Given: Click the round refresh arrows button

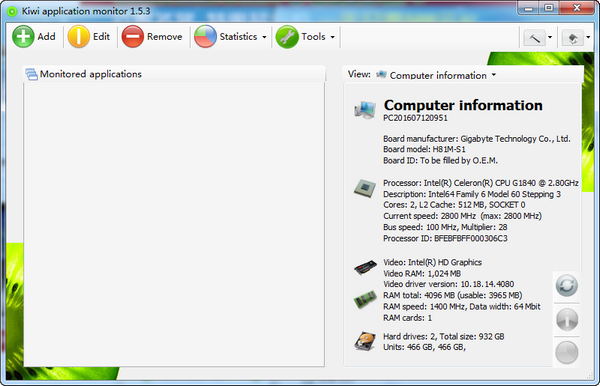Looking at the screenshot, I should pos(567,285).
